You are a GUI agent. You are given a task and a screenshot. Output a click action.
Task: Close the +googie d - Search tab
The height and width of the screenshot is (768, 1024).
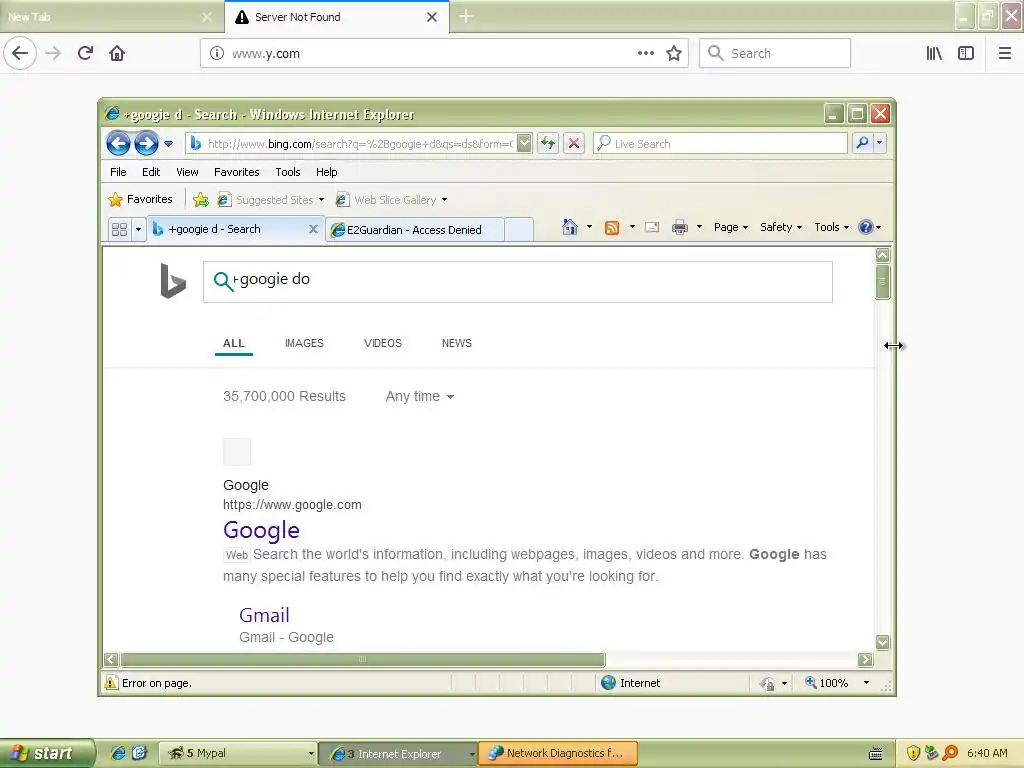coord(313,229)
